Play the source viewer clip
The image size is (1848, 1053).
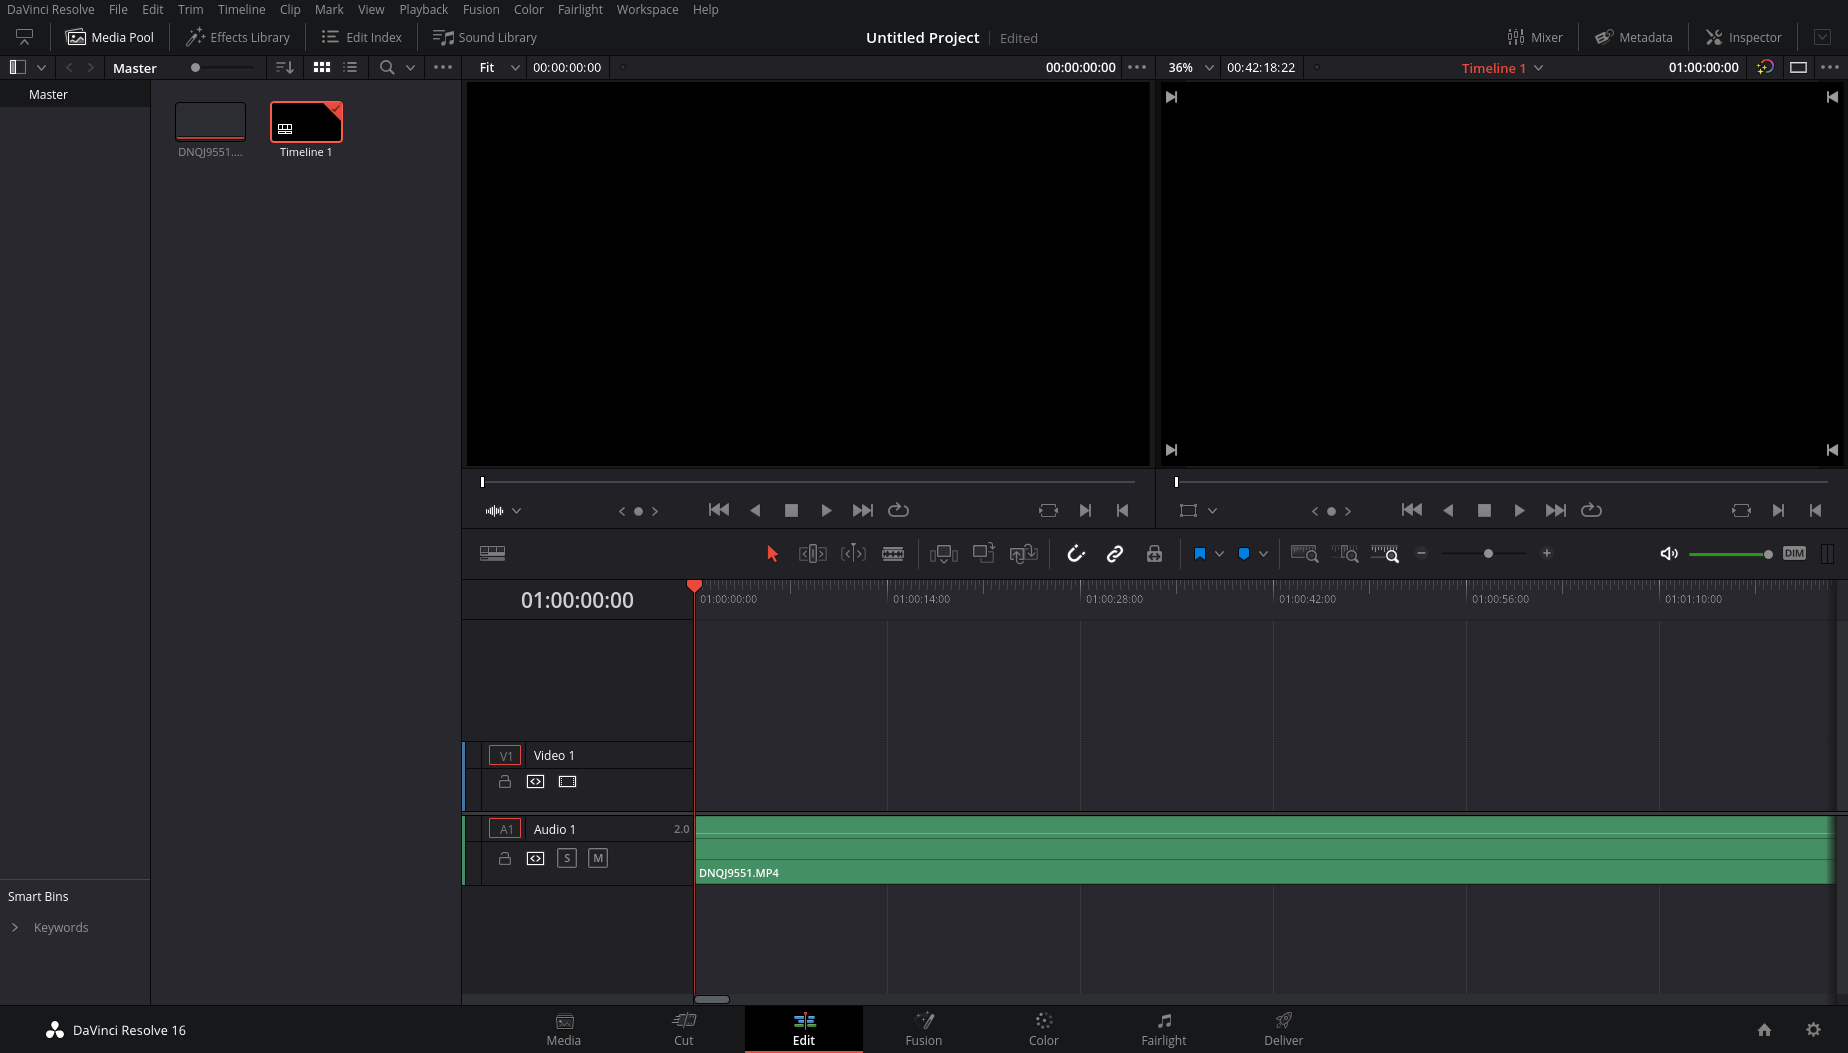(x=826, y=510)
